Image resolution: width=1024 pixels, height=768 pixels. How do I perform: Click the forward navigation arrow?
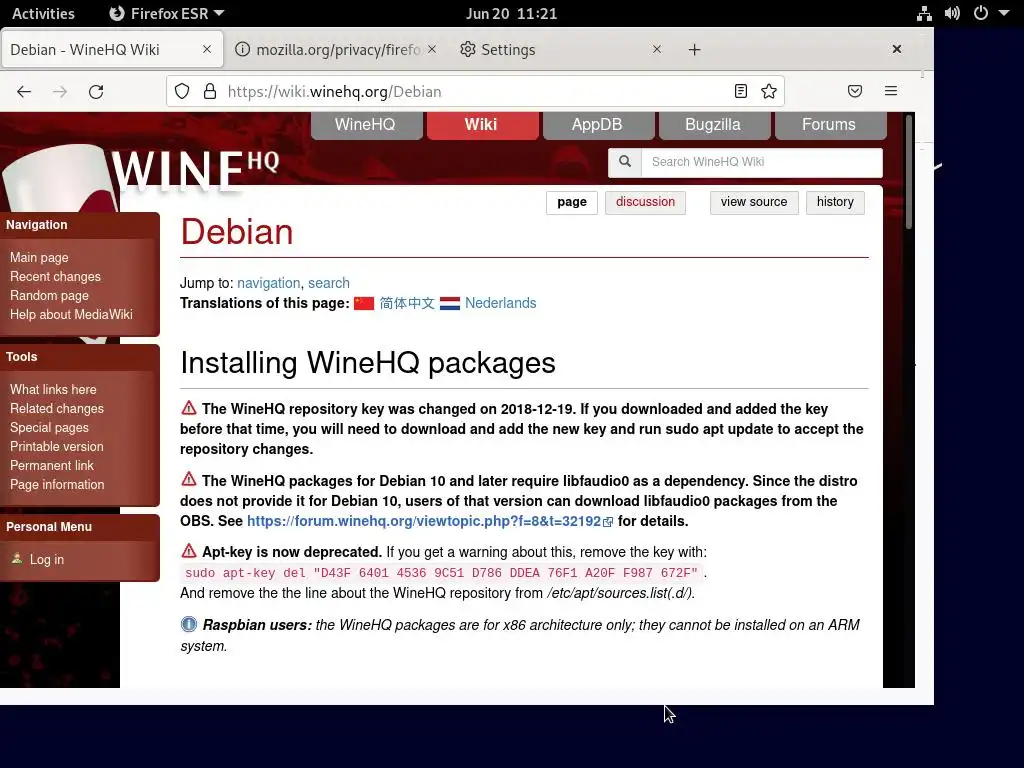tap(59, 92)
